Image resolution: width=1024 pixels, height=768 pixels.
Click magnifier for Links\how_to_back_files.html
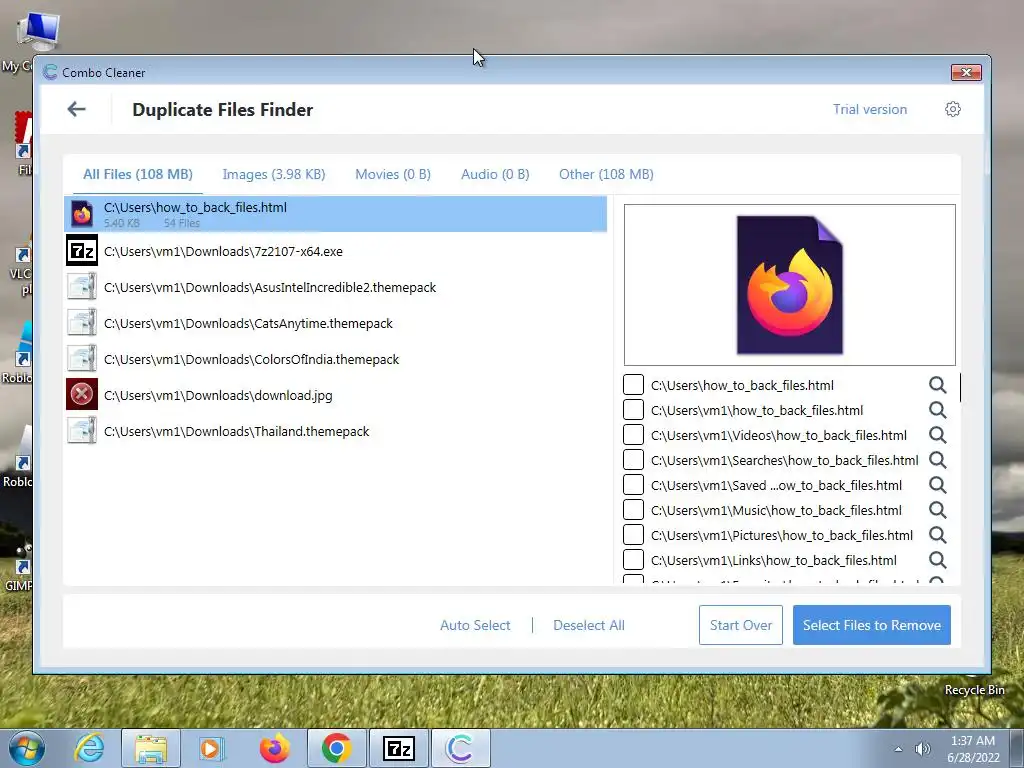(x=937, y=560)
